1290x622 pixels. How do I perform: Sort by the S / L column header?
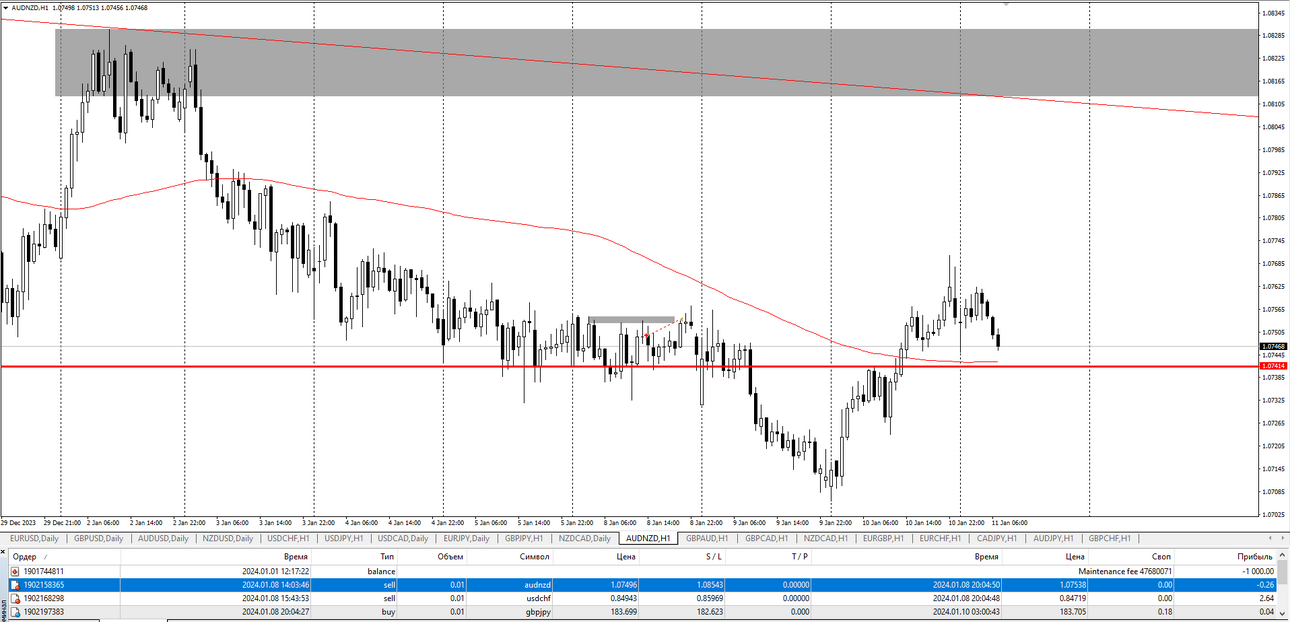pyautogui.click(x=713, y=556)
